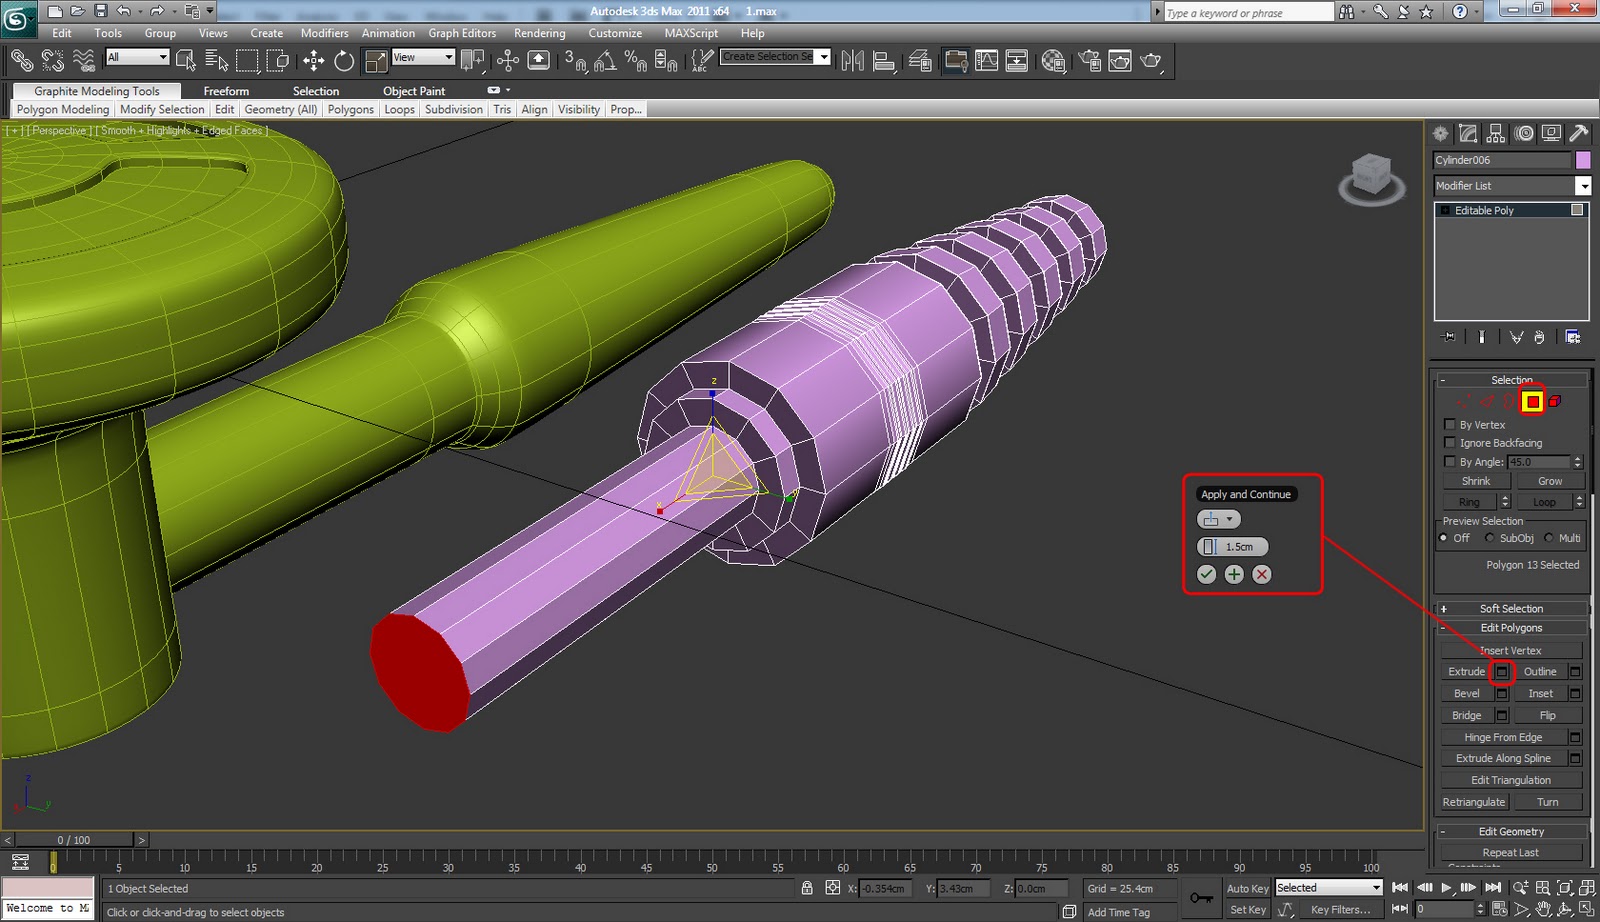Click the Bind to Space Warp icon

(84, 61)
